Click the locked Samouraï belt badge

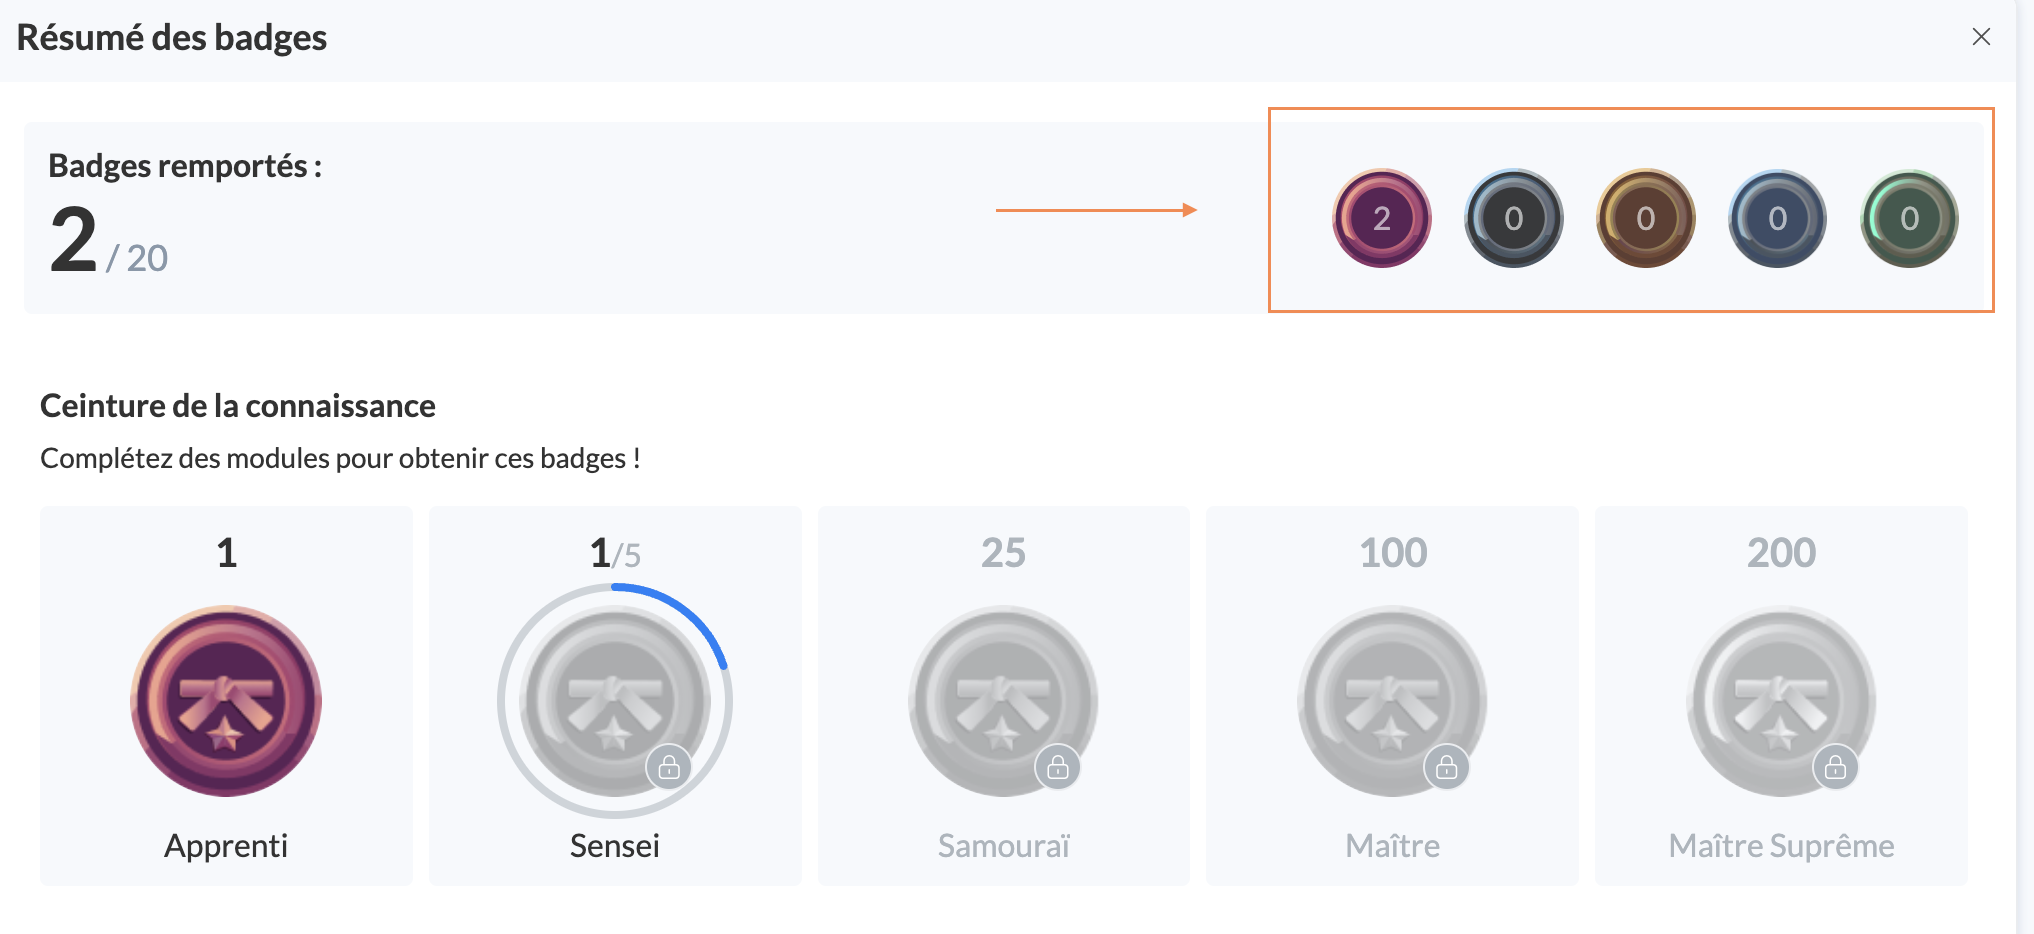click(x=1002, y=698)
